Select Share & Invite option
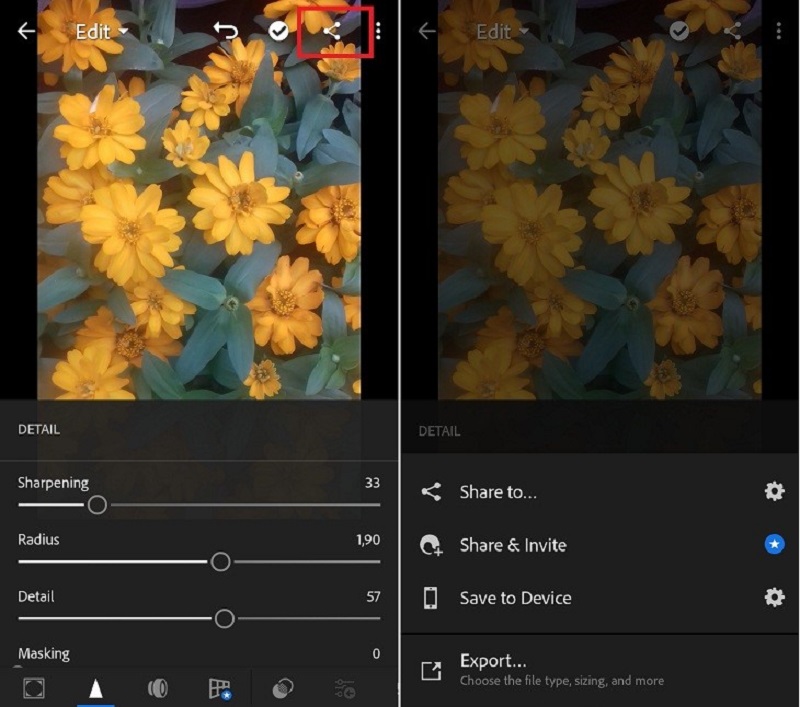 (x=512, y=545)
